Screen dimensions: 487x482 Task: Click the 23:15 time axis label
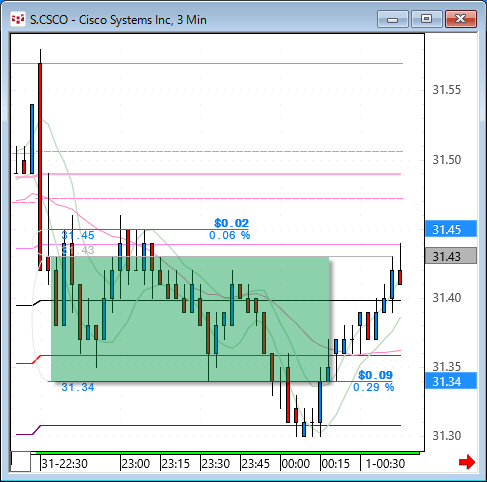click(x=176, y=464)
